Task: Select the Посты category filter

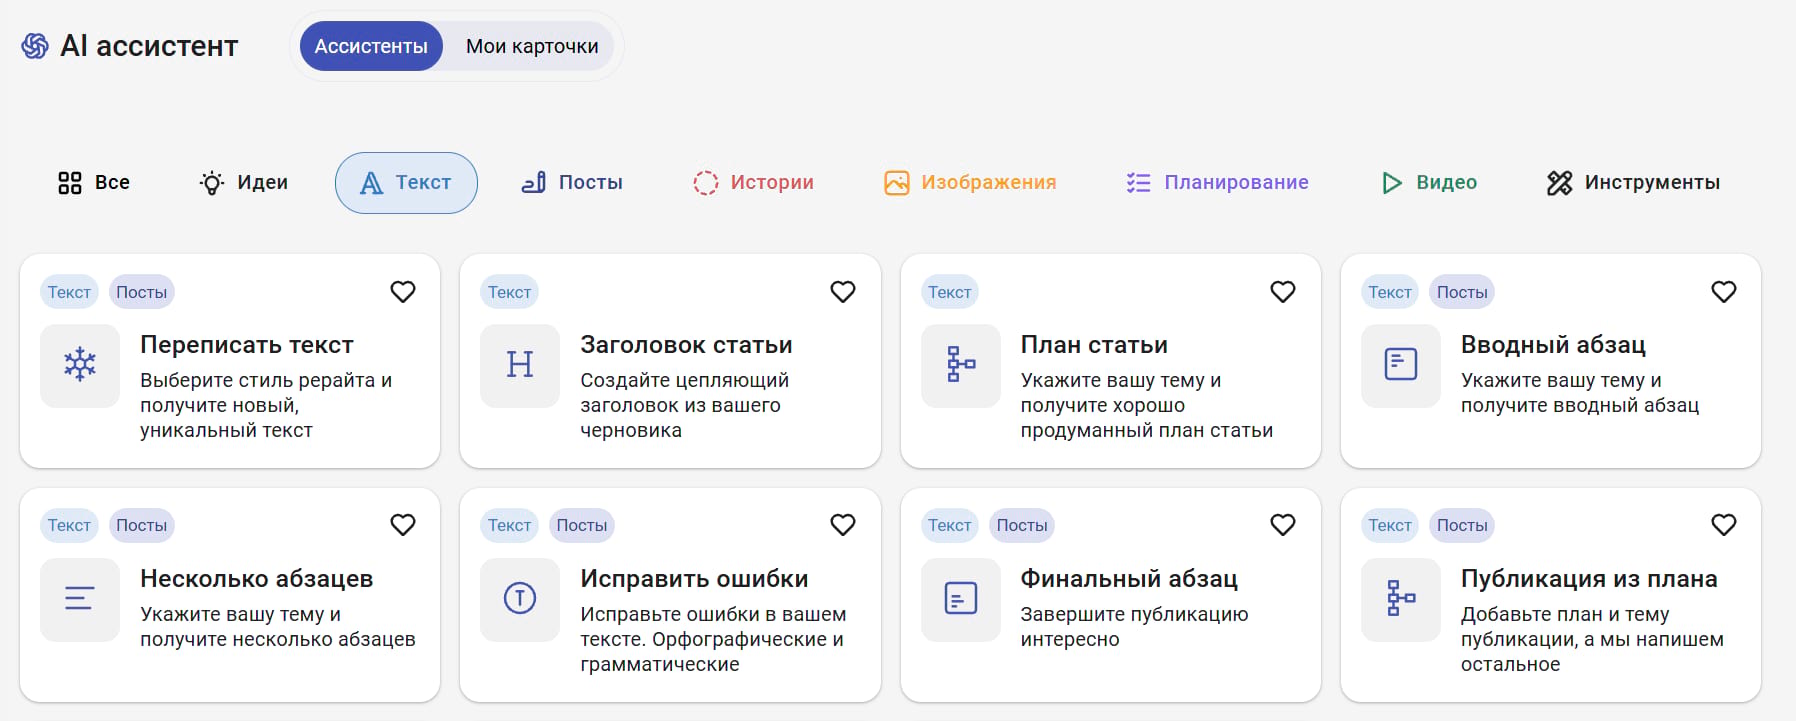Action: click(x=572, y=183)
